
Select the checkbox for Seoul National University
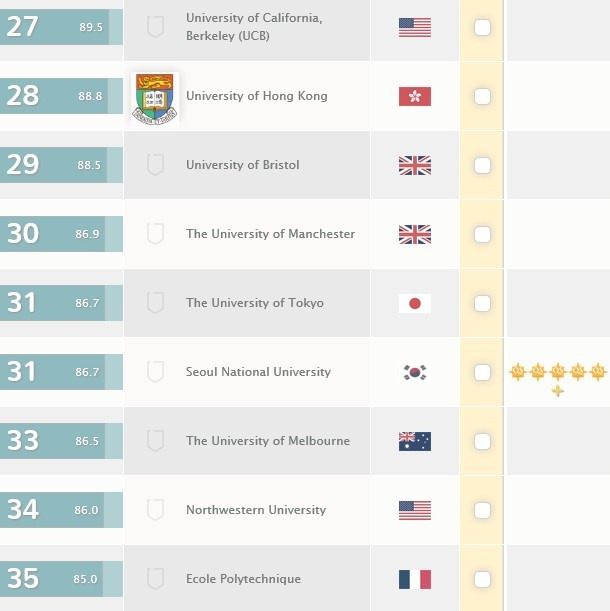click(482, 373)
